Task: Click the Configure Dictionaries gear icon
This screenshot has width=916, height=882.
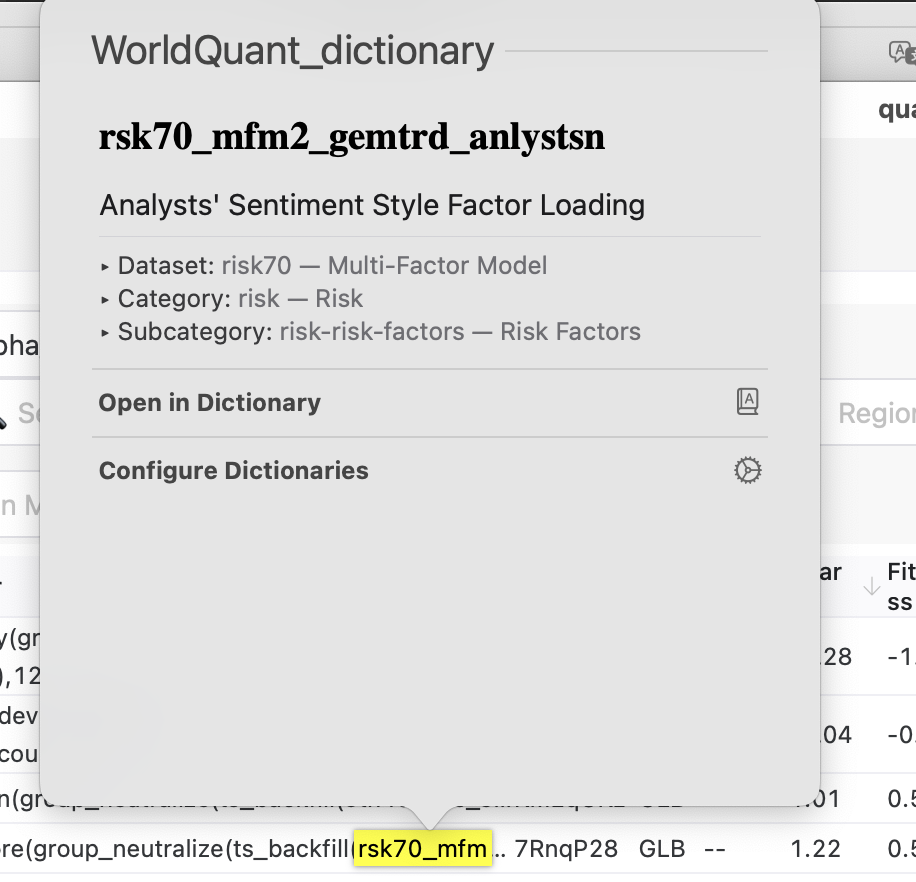Action: coord(748,470)
